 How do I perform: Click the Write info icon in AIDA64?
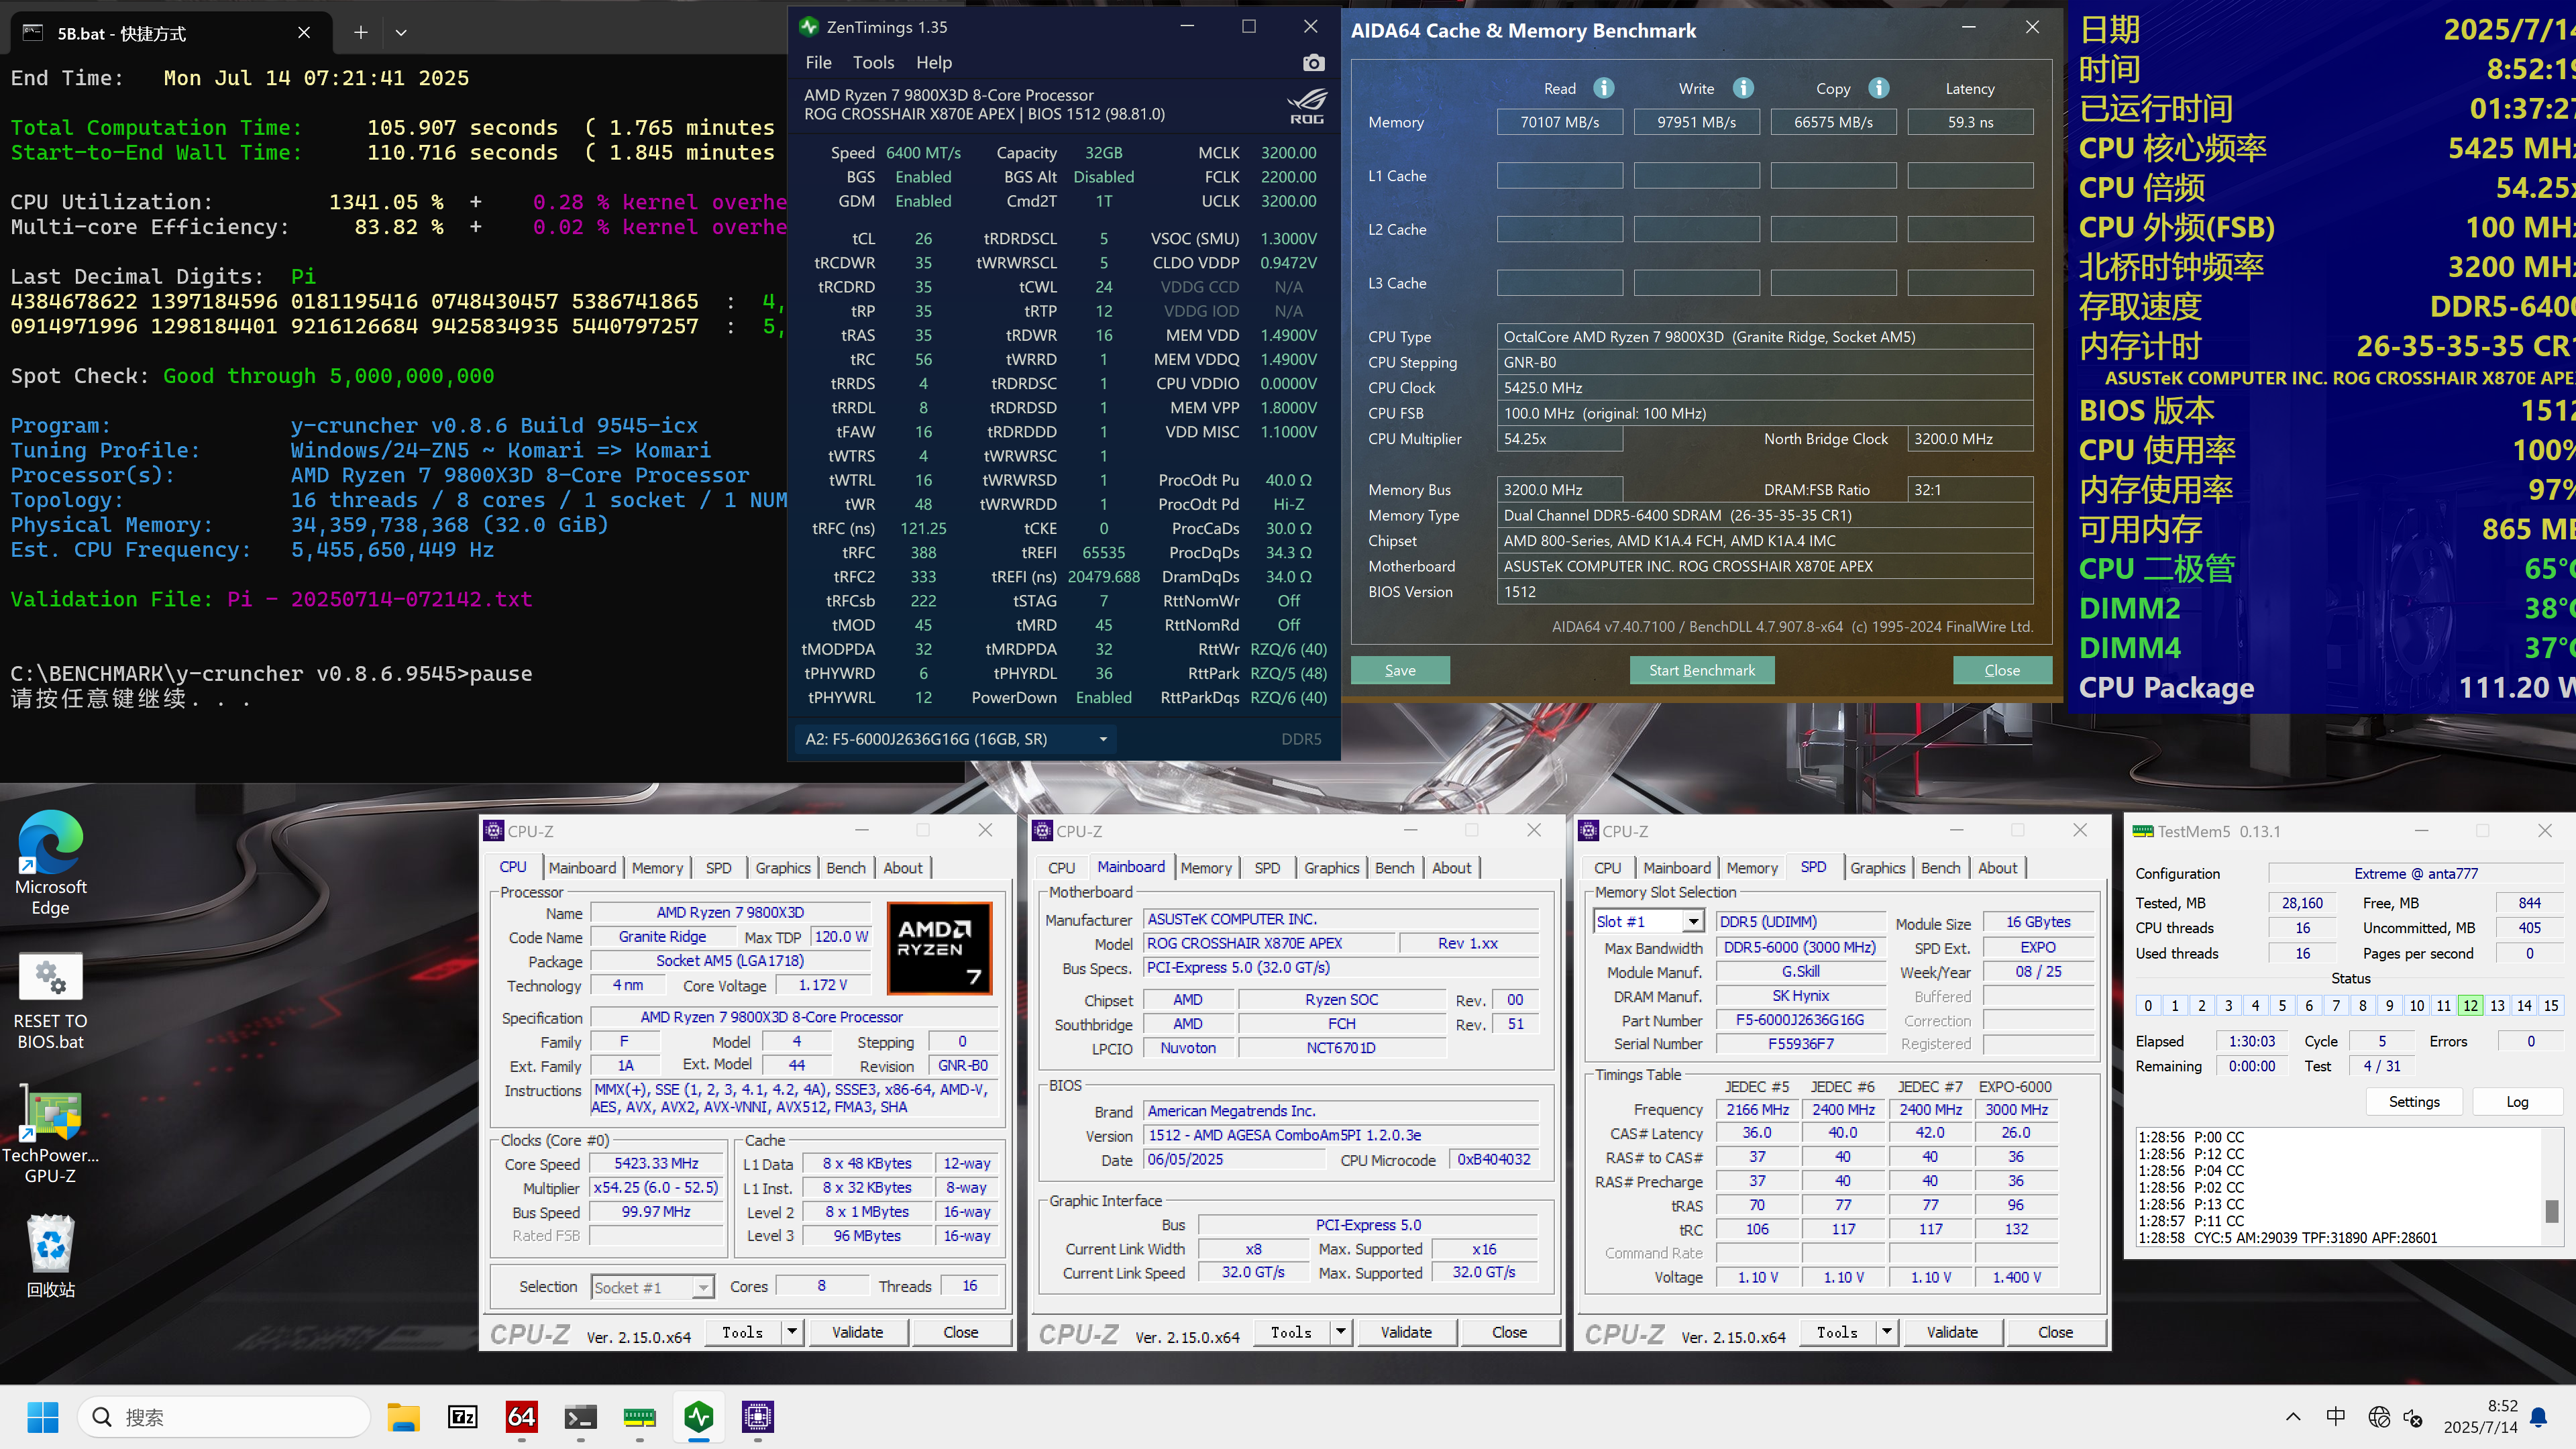(1743, 88)
